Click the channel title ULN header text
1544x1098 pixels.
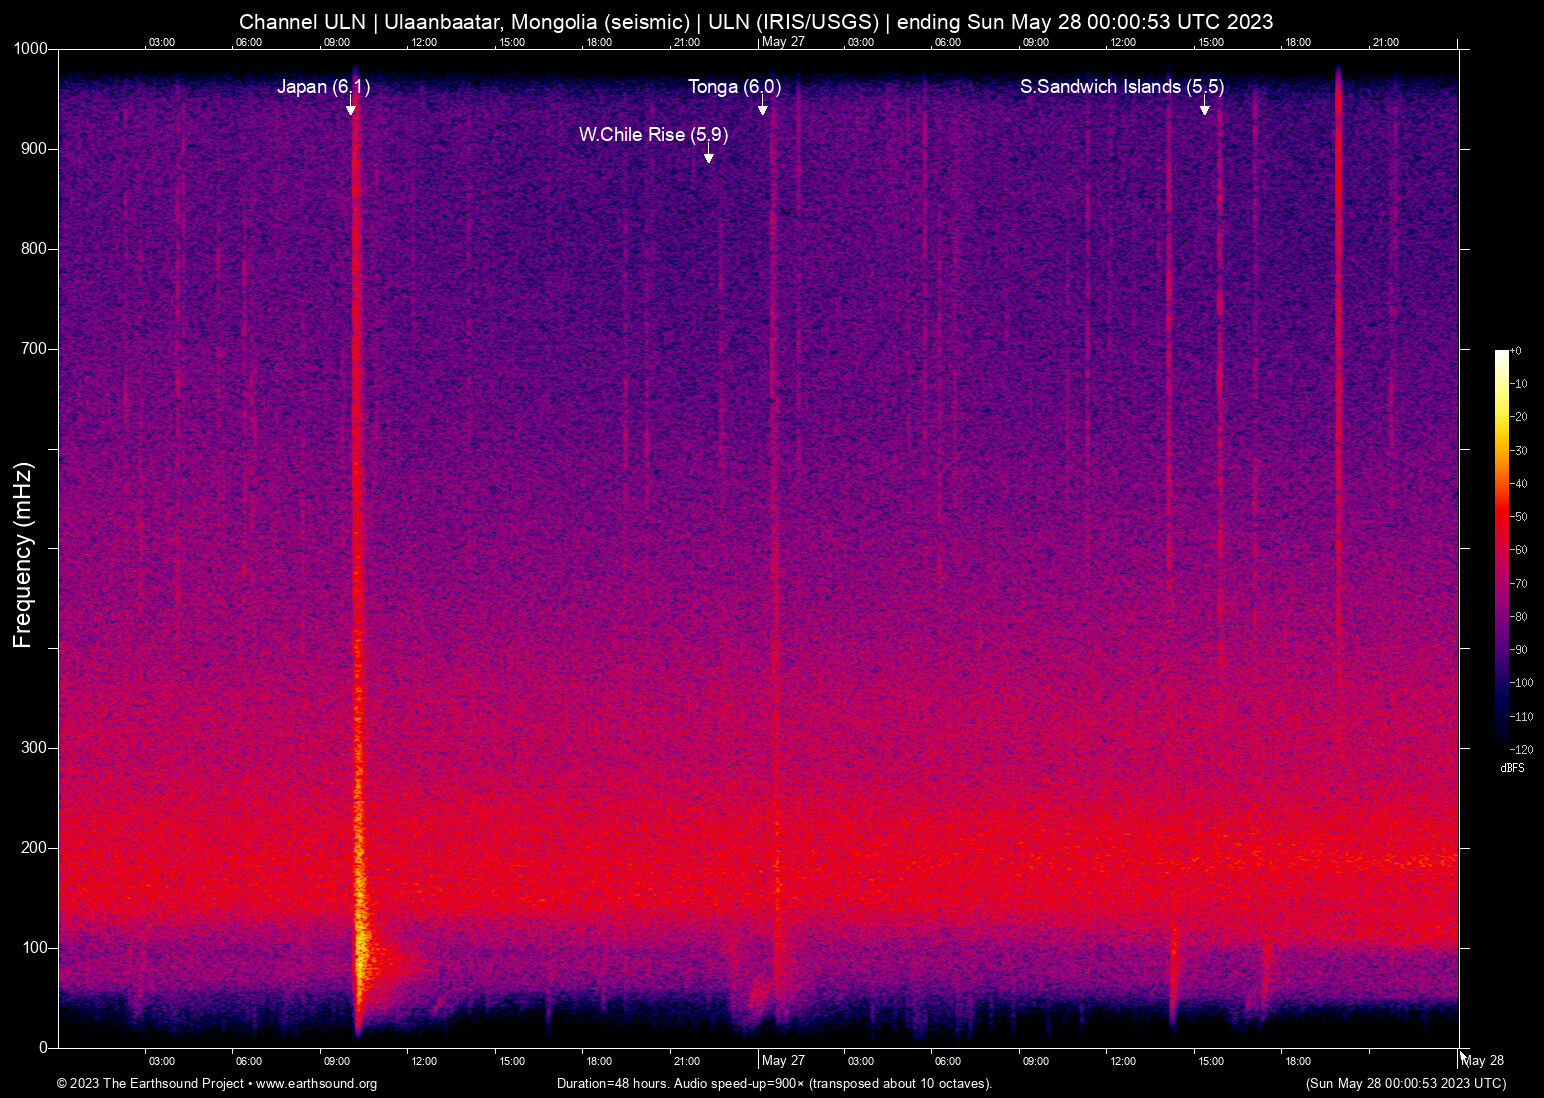pos(756,21)
